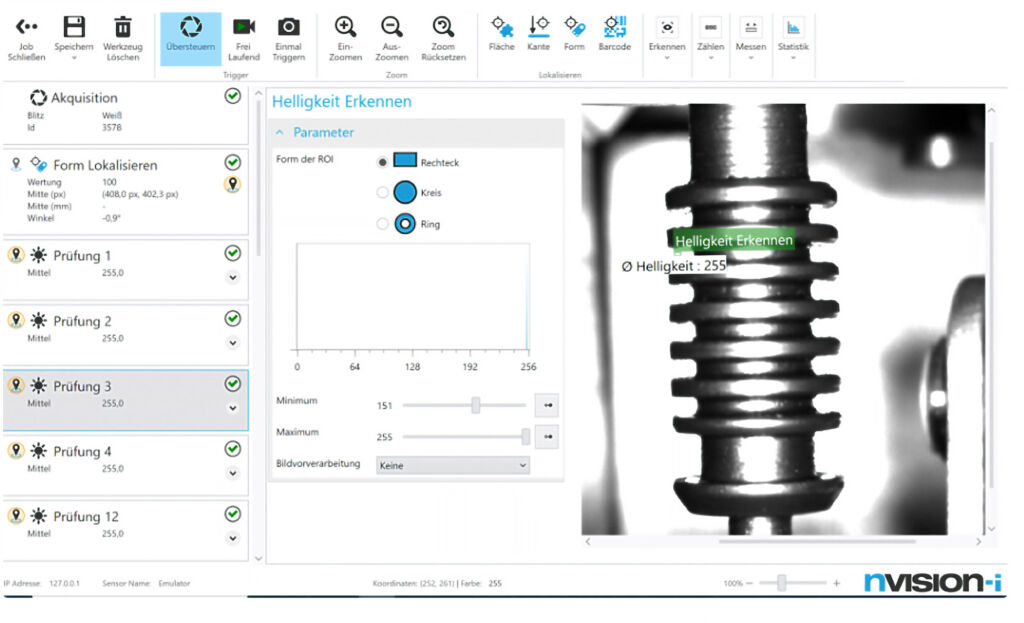The height and width of the screenshot is (623, 1024).
Task: Click Einmal Triggern camera icon
Action: 288,27
